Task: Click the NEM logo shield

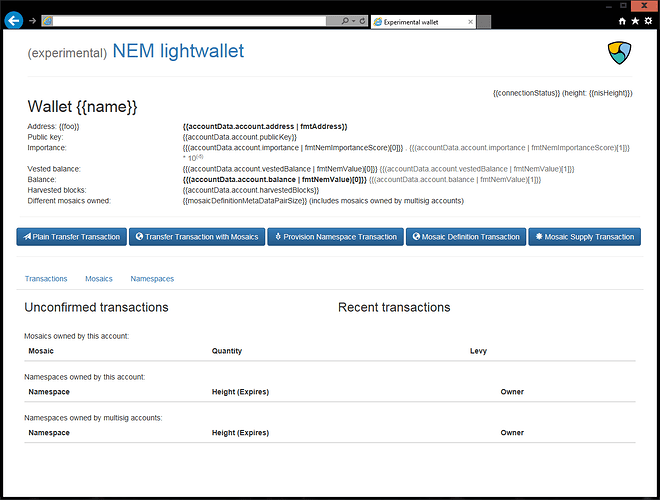Action: tap(619, 53)
